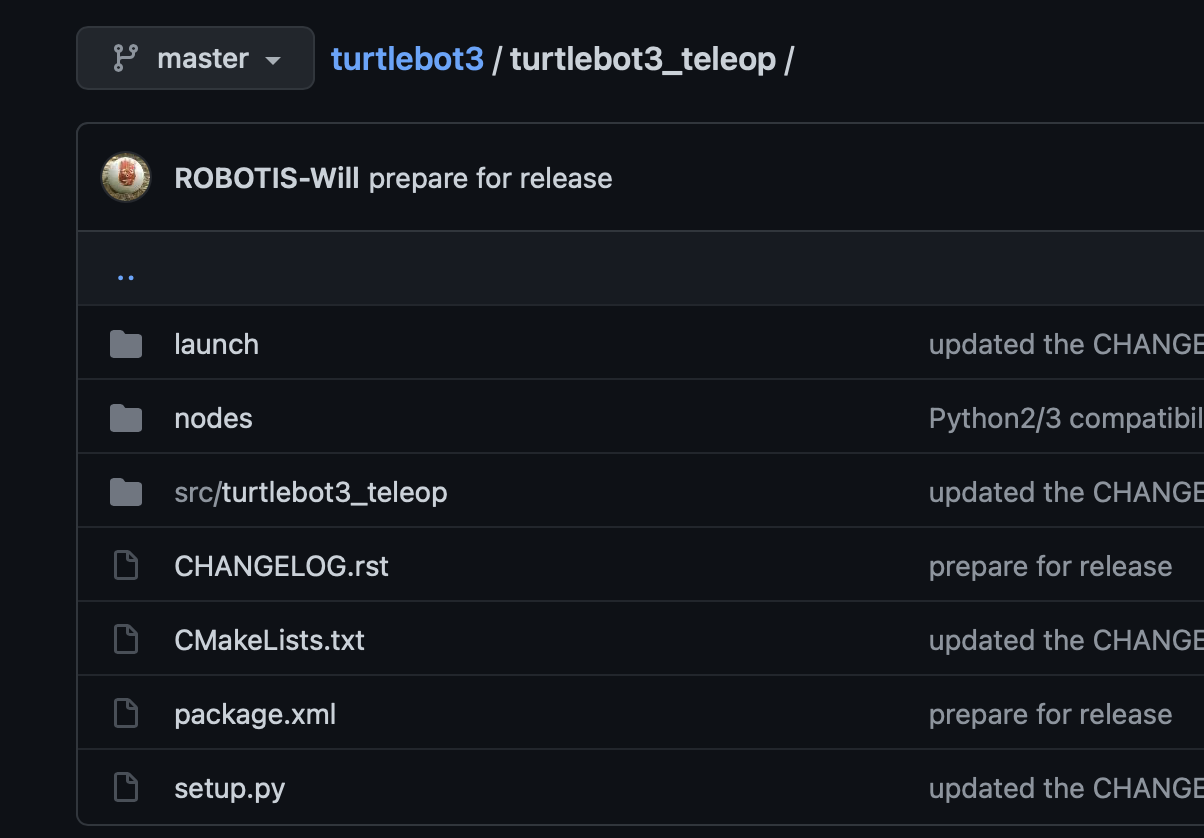Open the launch folder
Image resolution: width=1204 pixels, height=838 pixels.
click(x=216, y=344)
